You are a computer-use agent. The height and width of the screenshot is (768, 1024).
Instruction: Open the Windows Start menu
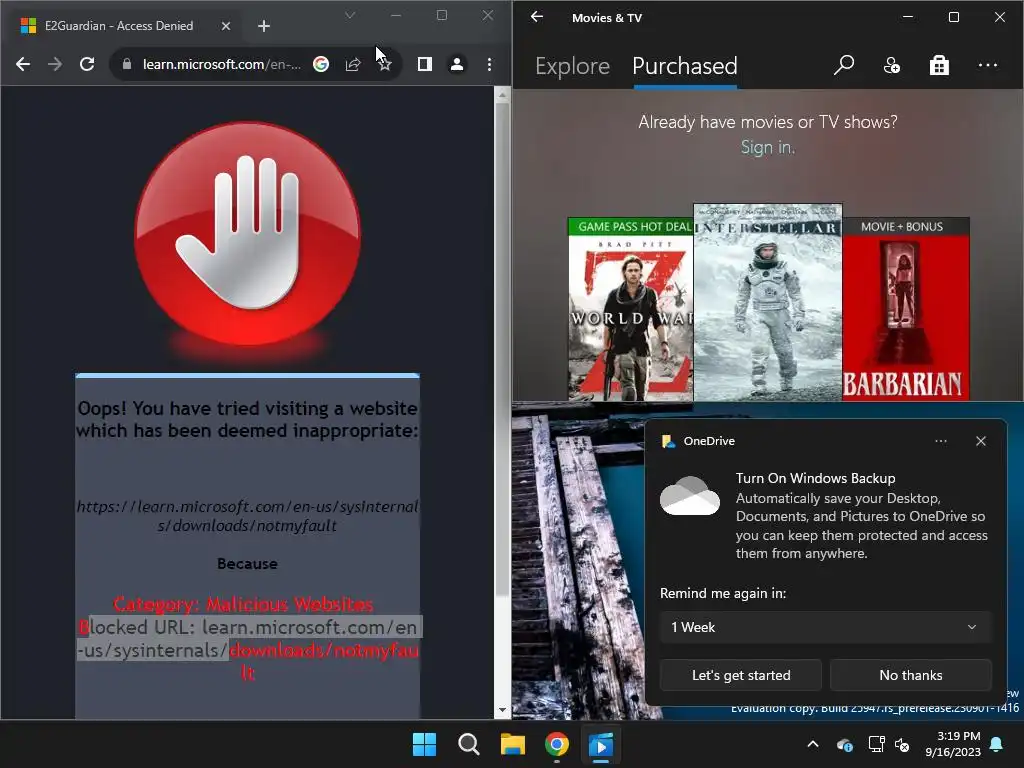click(424, 744)
